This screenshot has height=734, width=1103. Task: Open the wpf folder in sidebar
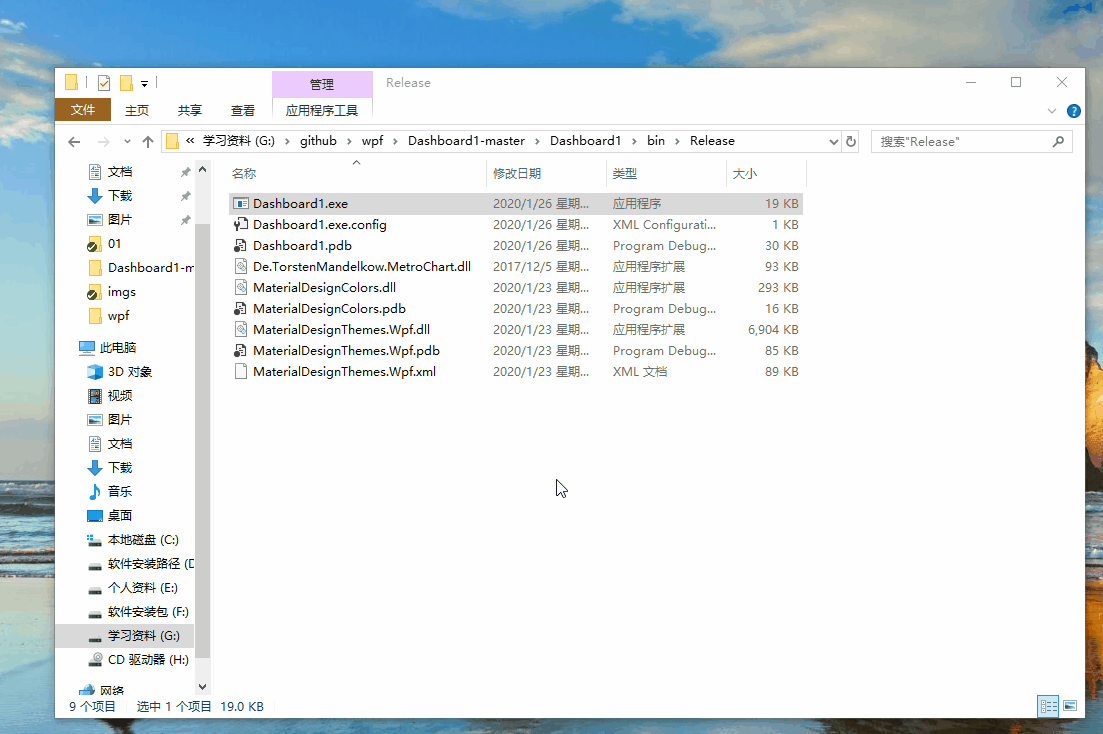[x=118, y=315]
